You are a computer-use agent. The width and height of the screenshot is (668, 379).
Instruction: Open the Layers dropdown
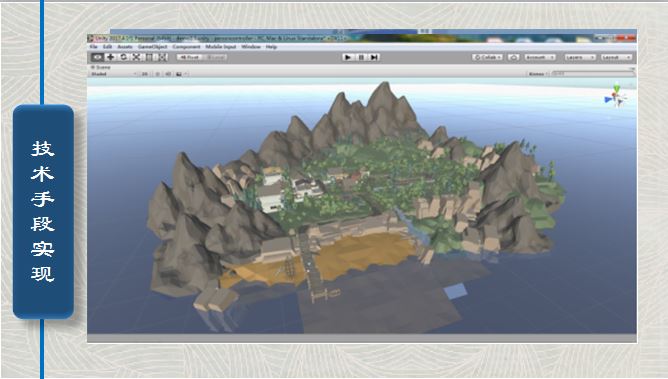580,57
